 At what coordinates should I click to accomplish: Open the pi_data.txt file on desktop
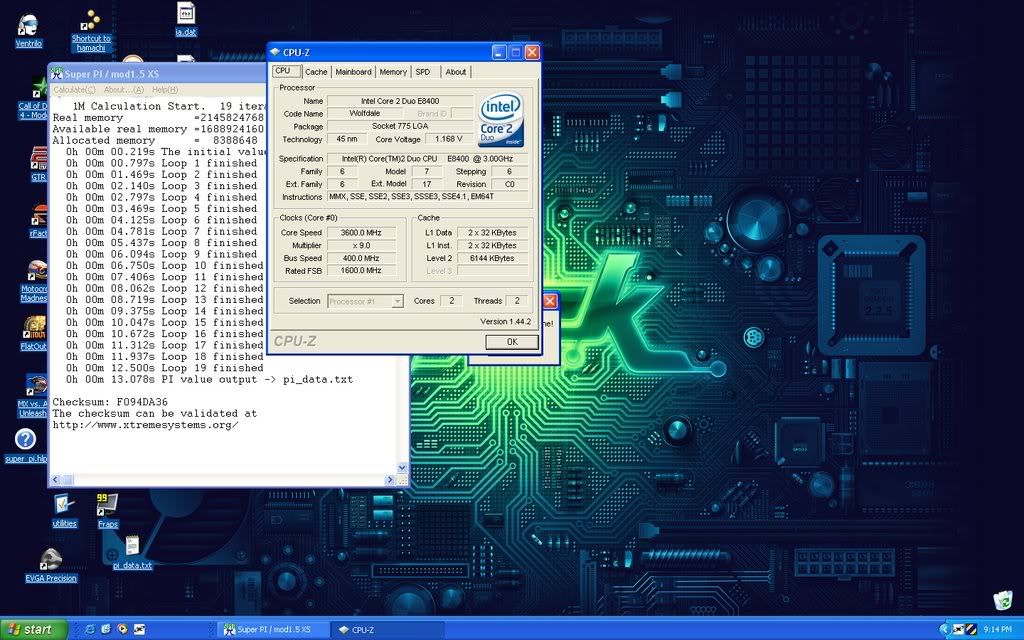click(x=132, y=552)
